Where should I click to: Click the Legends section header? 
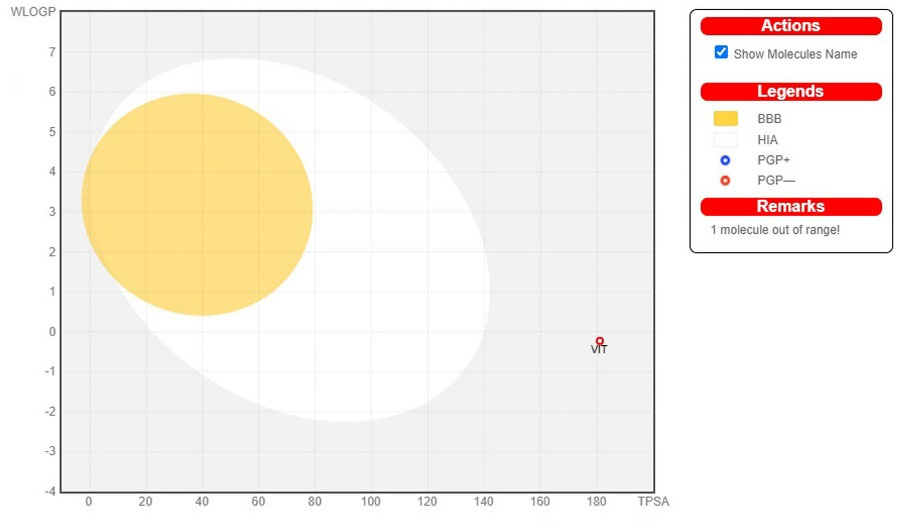(x=790, y=91)
